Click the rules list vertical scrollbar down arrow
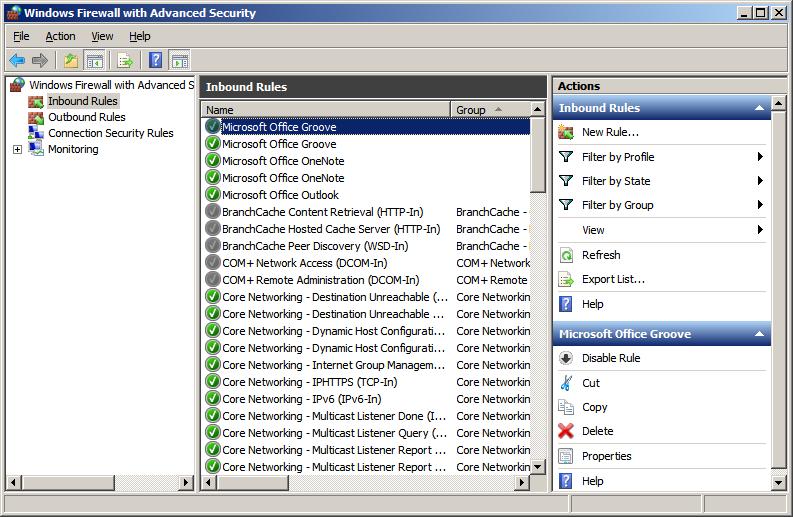 pyautogui.click(x=538, y=467)
